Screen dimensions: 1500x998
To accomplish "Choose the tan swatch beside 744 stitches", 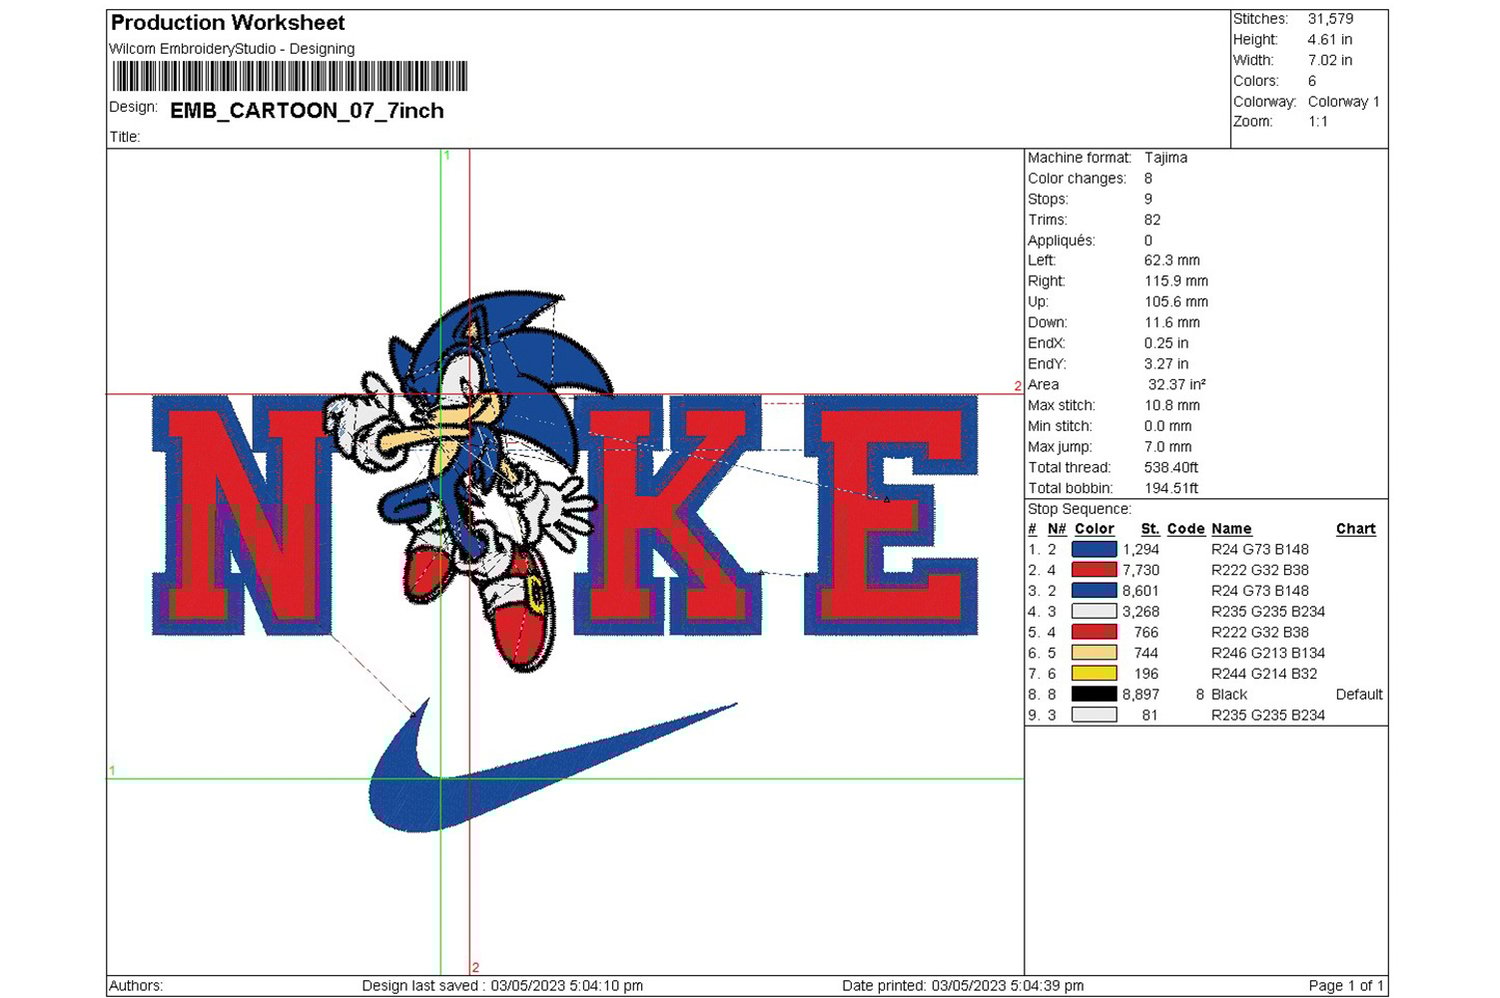I will (x=1094, y=653).
